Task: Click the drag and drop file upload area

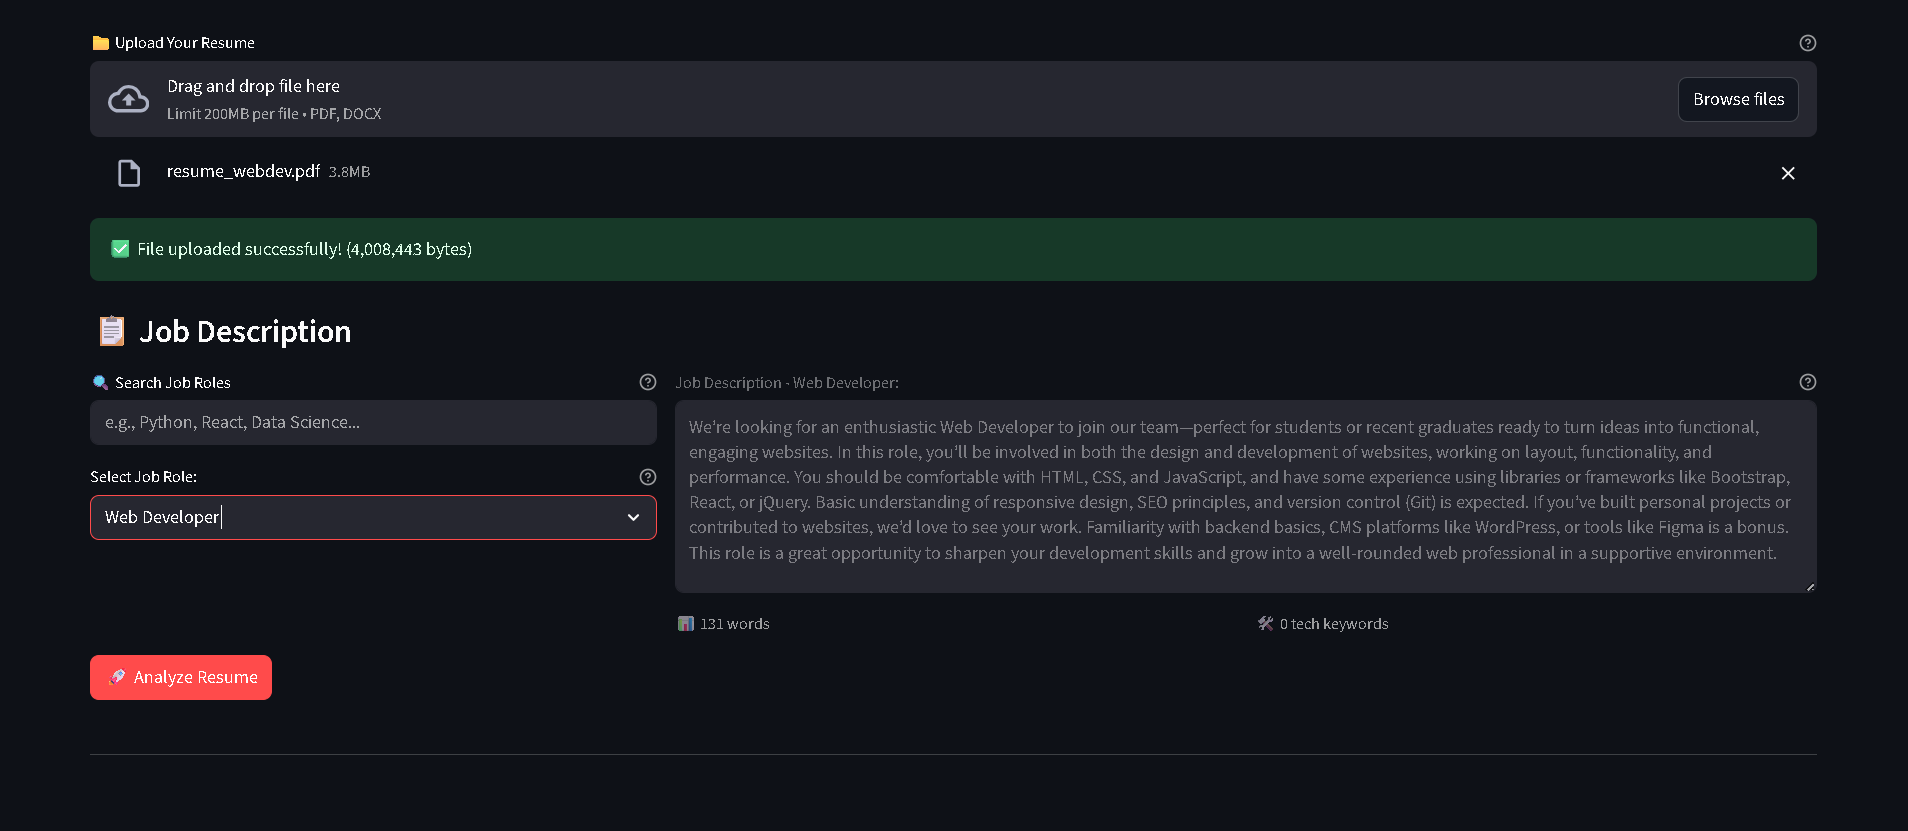Action: point(953,99)
